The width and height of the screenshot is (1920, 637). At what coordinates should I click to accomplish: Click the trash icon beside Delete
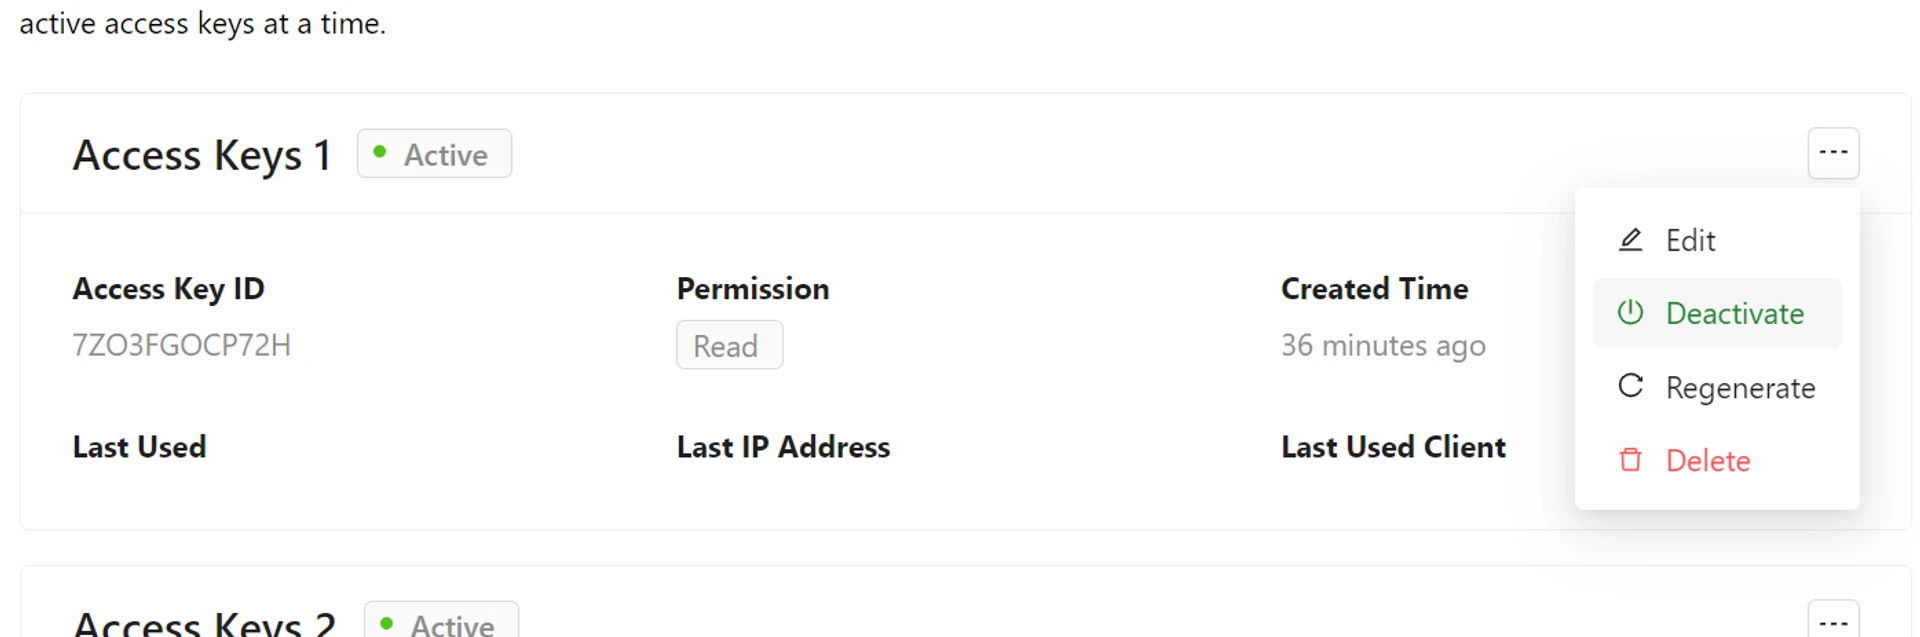(x=1631, y=460)
